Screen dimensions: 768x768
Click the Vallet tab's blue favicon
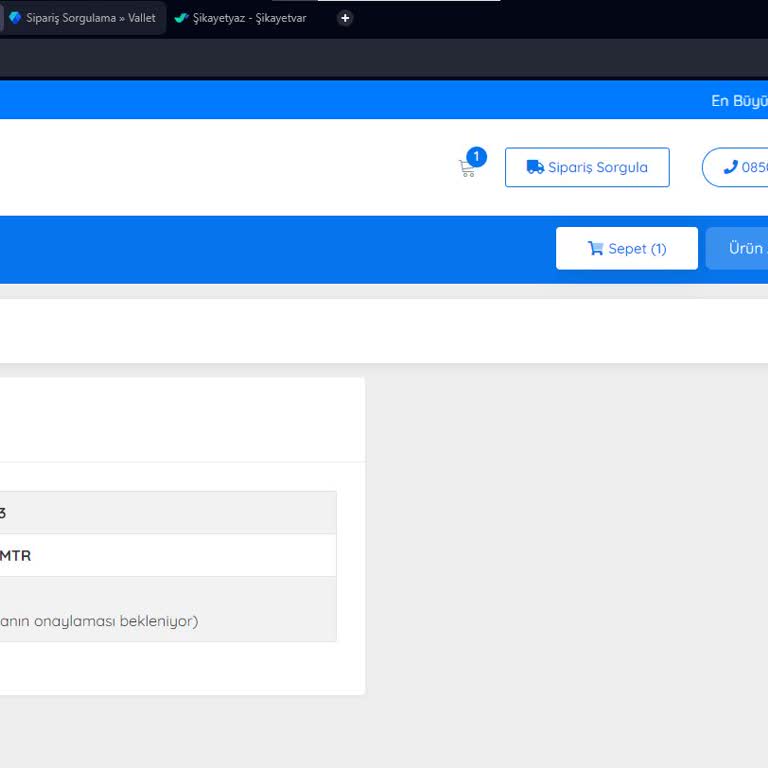pyautogui.click(x=15, y=18)
